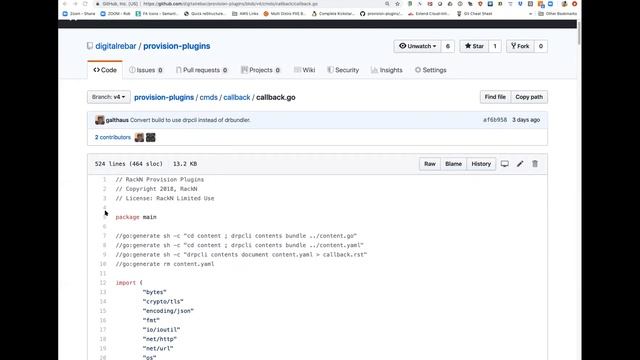Image resolution: width=640 pixels, height=360 pixels.
Task: View site info via padlock icon
Action: tap(98, 4)
